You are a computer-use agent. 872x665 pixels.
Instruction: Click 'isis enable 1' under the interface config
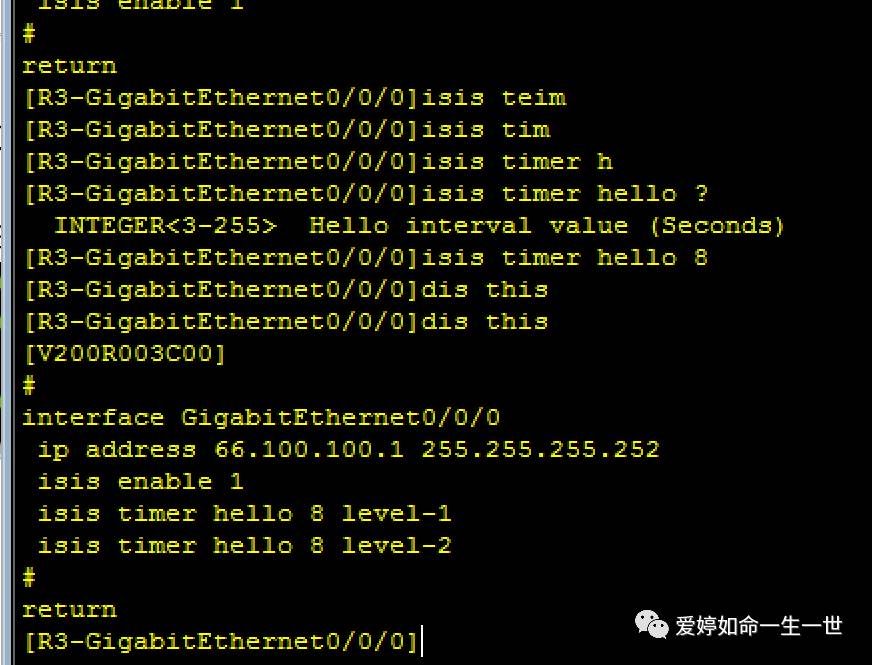140,482
